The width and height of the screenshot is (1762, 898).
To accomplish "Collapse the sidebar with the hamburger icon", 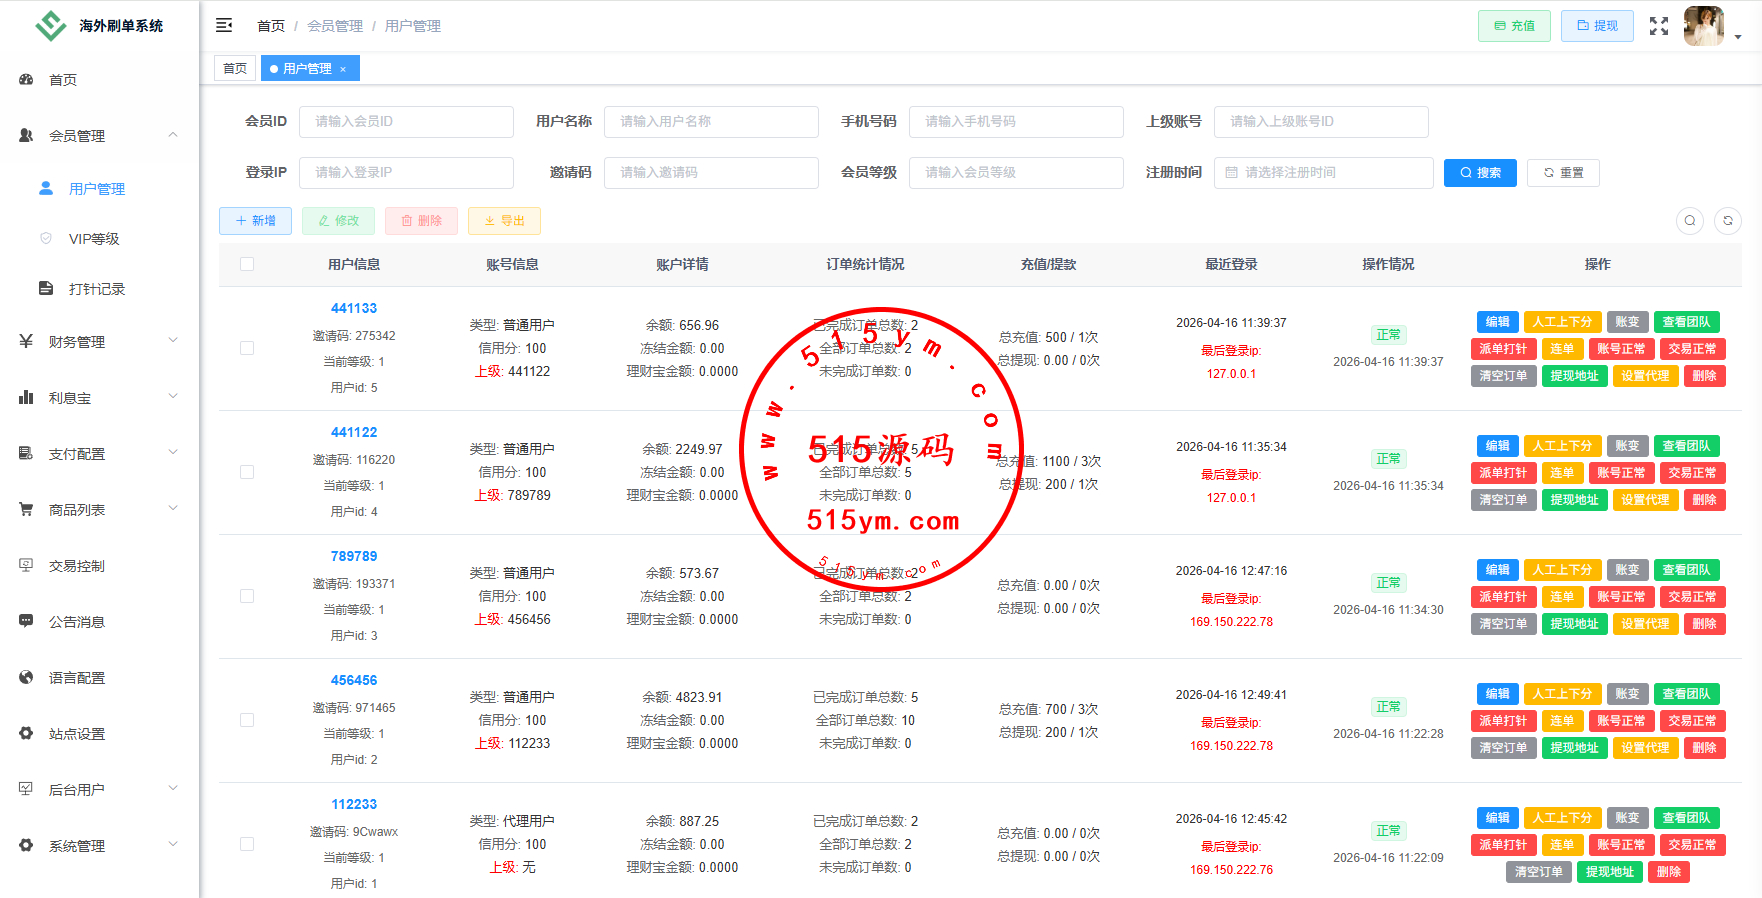I will 224,25.
